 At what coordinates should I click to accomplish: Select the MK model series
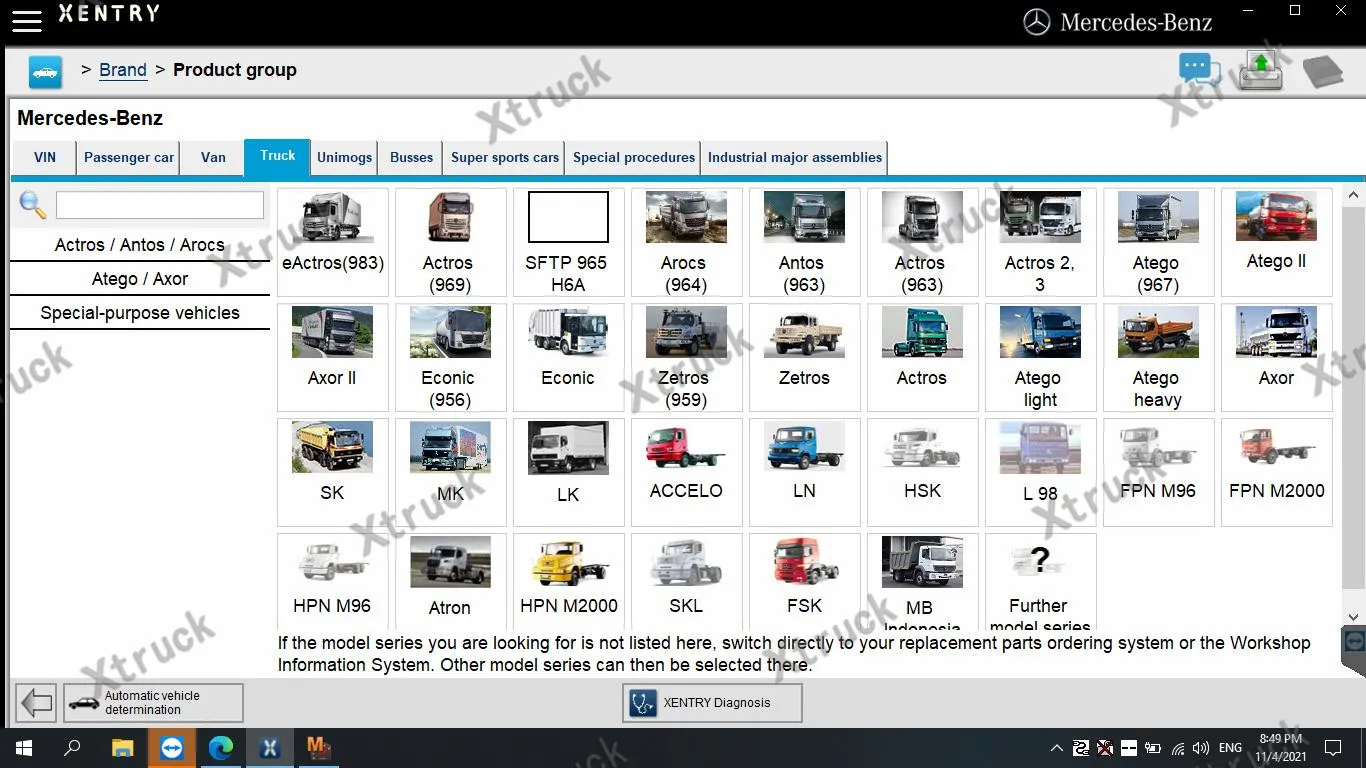pos(451,472)
